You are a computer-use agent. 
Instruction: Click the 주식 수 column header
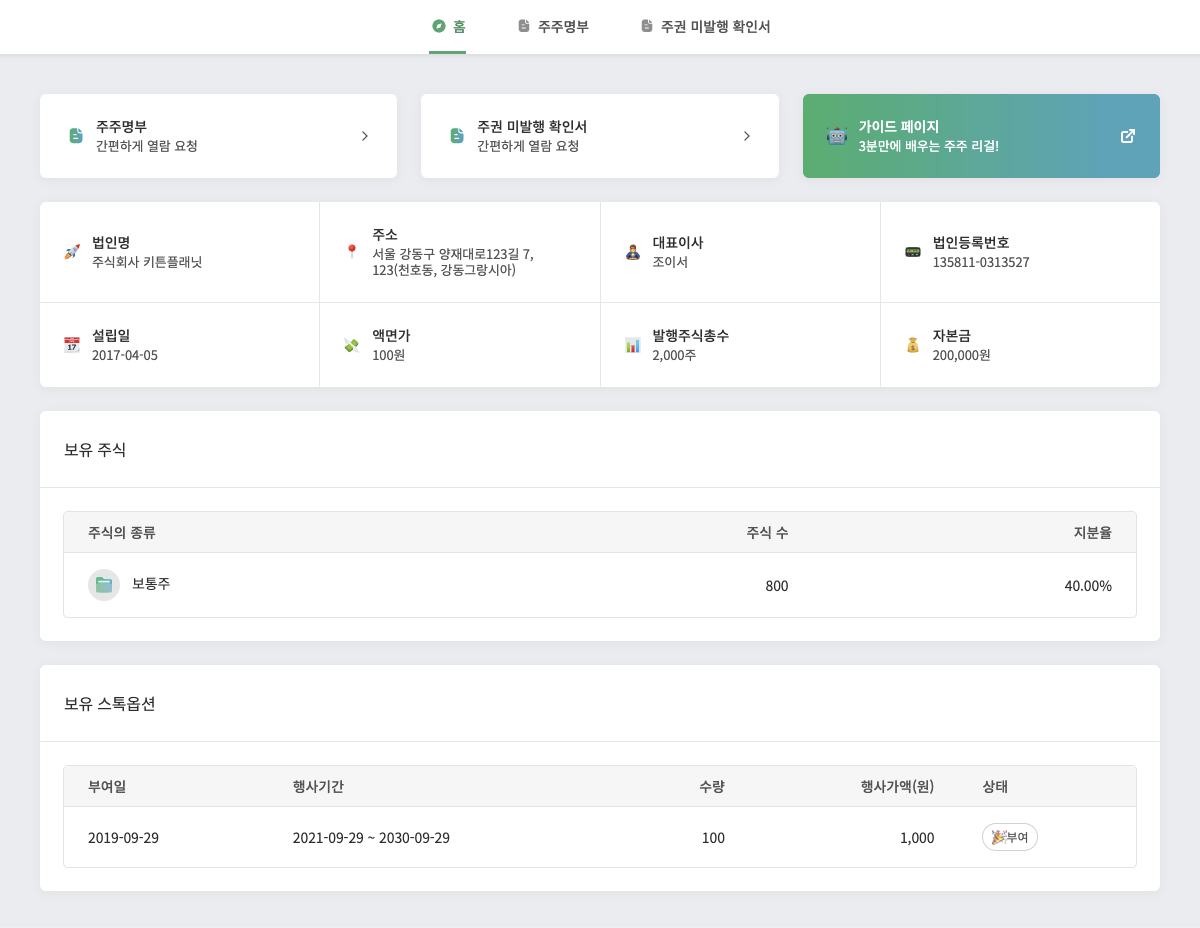coord(767,532)
